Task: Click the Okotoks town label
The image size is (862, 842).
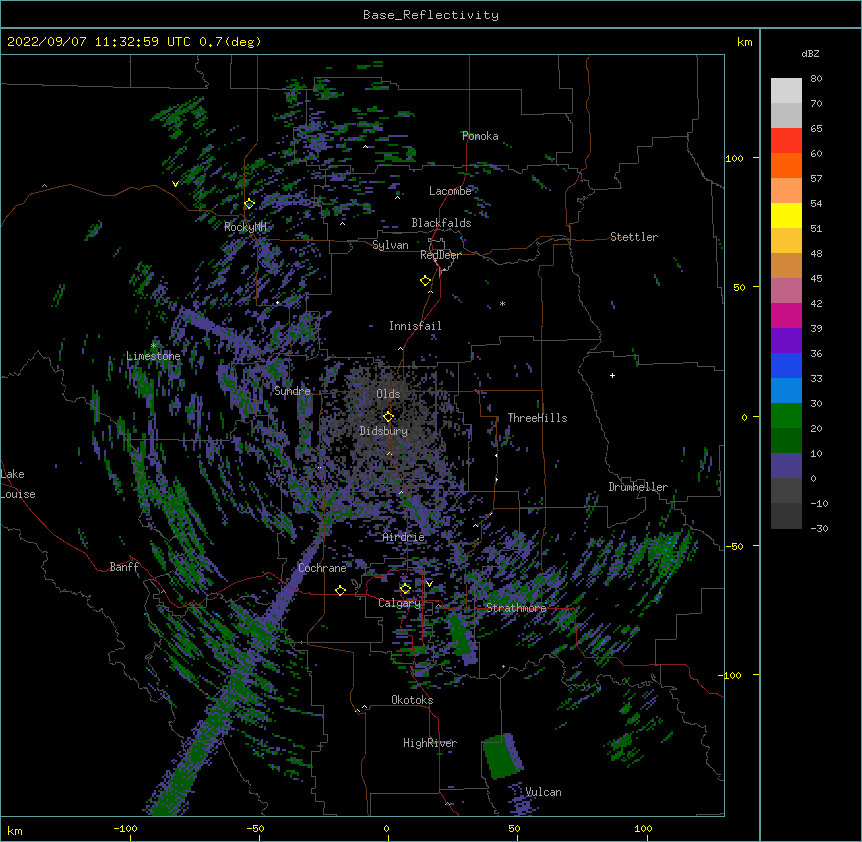Action: [412, 701]
